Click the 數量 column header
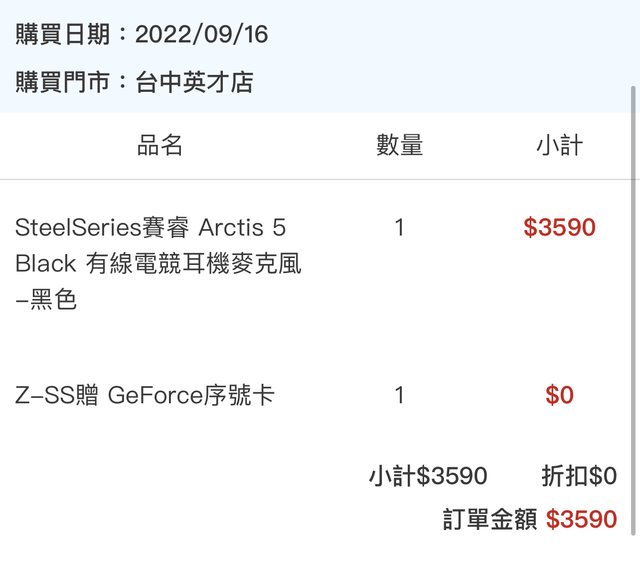This screenshot has height=563, width=640. tap(400, 145)
